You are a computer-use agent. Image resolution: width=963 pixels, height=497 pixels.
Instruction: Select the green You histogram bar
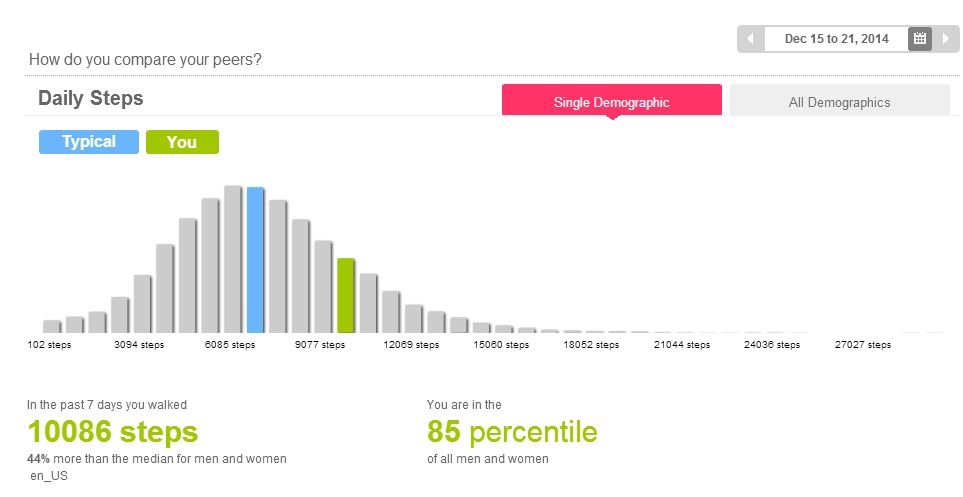coord(346,295)
